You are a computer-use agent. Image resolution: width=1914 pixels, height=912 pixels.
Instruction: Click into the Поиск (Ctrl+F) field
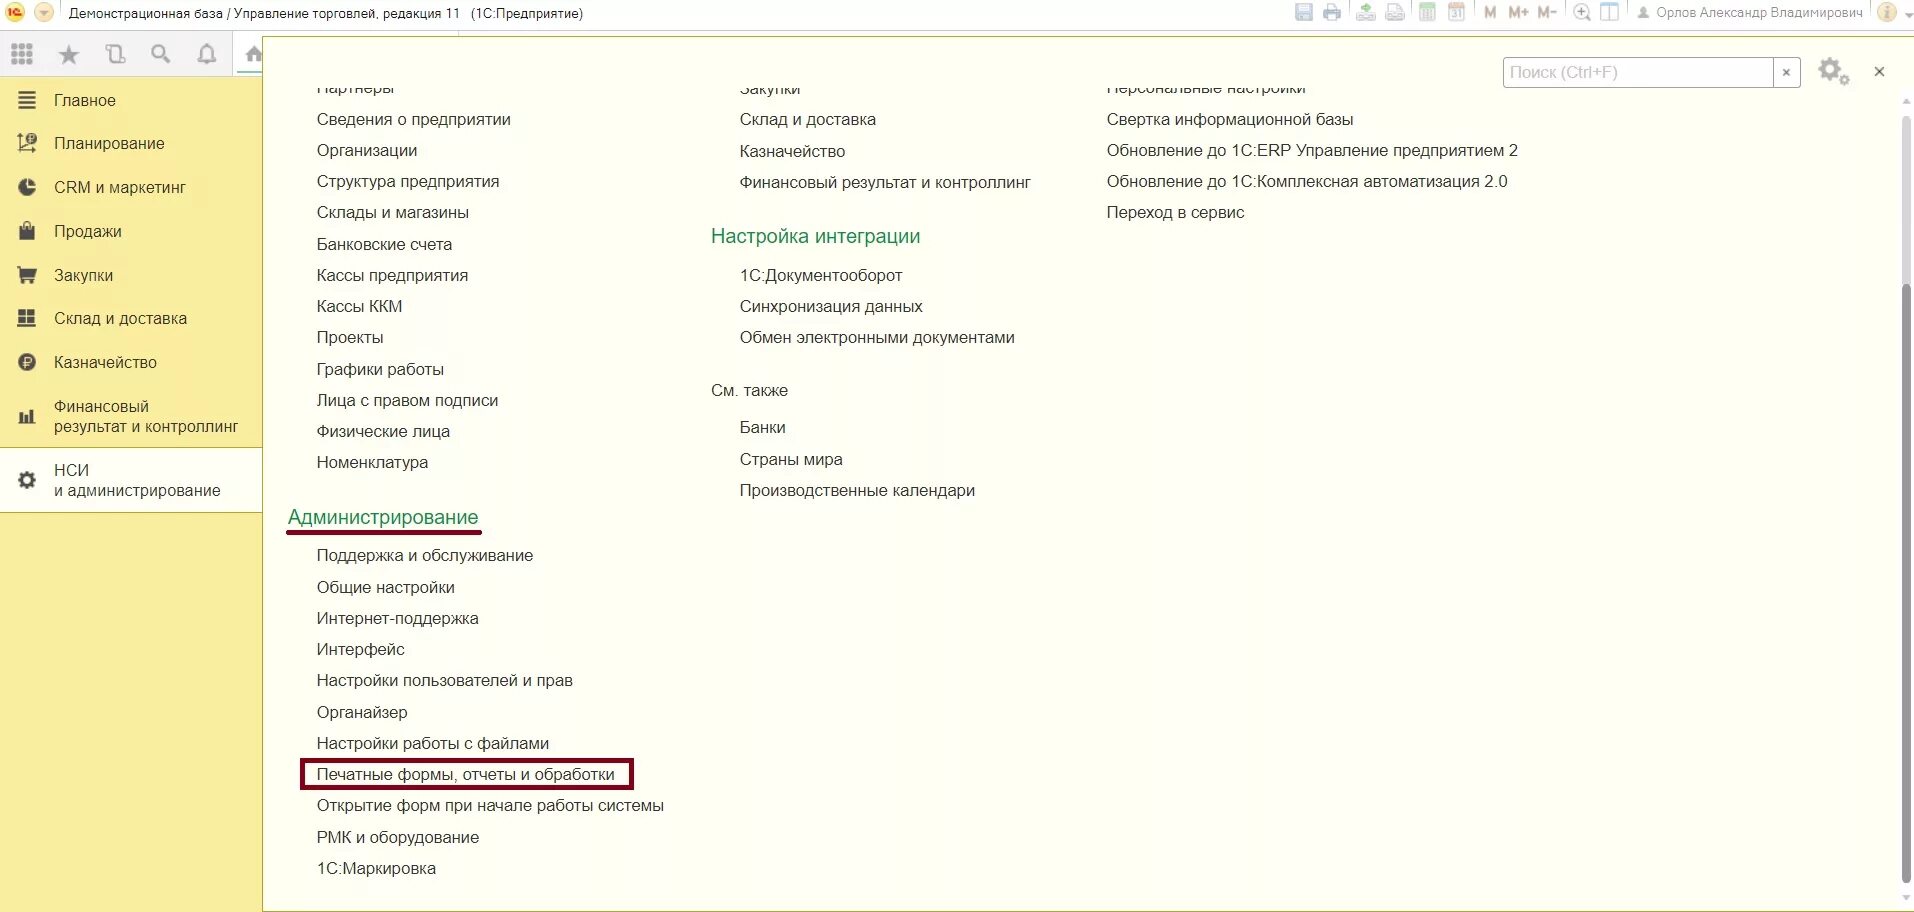pos(1638,72)
